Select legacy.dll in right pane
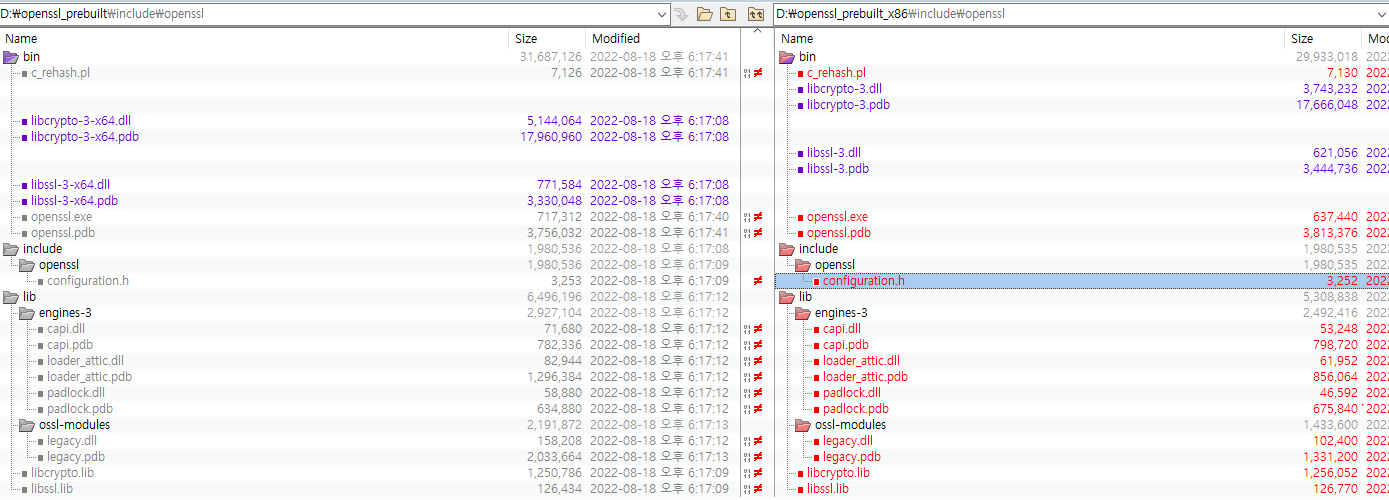Screen dimensions: 1389x500 coord(848,441)
